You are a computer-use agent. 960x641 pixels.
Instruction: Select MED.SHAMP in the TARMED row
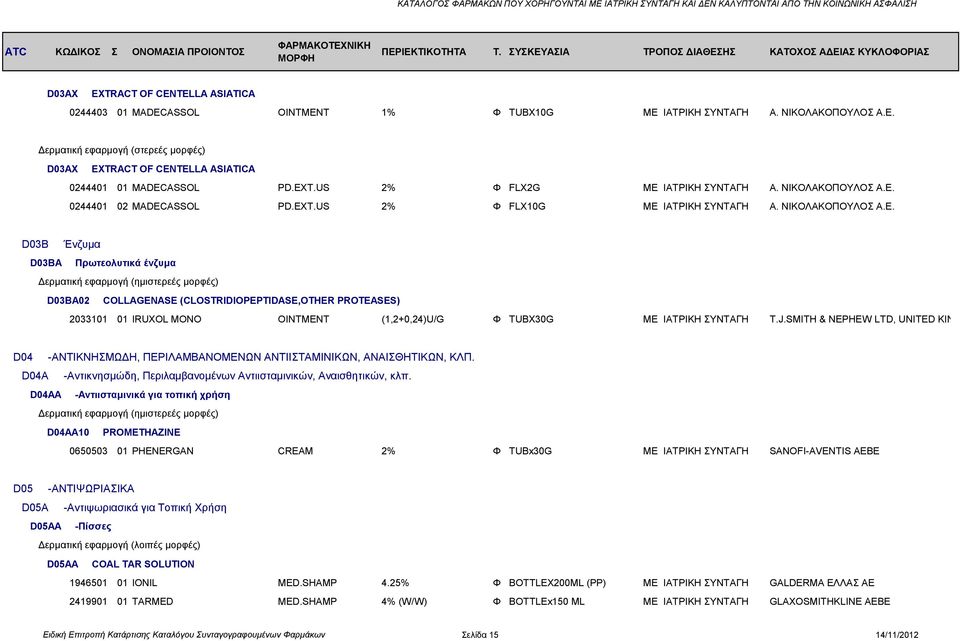(x=307, y=602)
